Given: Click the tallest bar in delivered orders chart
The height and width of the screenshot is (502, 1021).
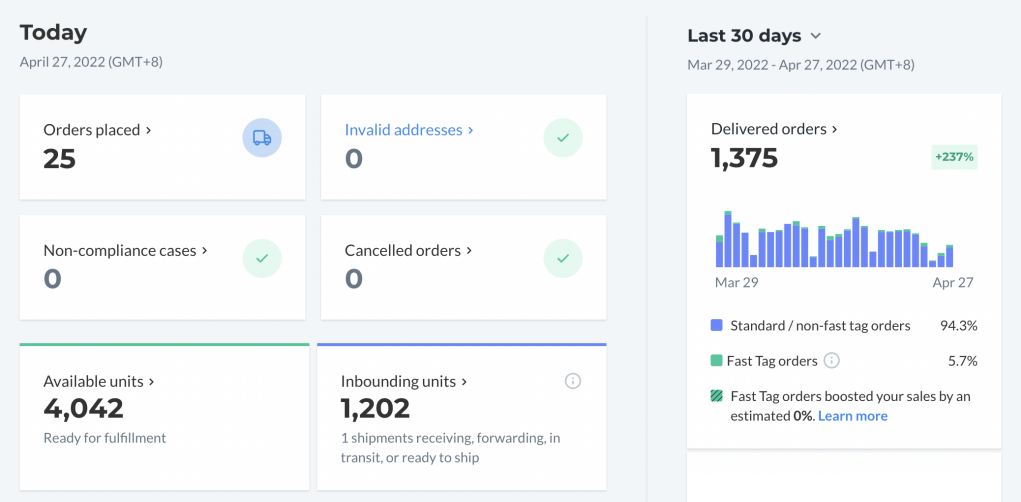Looking at the screenshot, I should 728,240.
